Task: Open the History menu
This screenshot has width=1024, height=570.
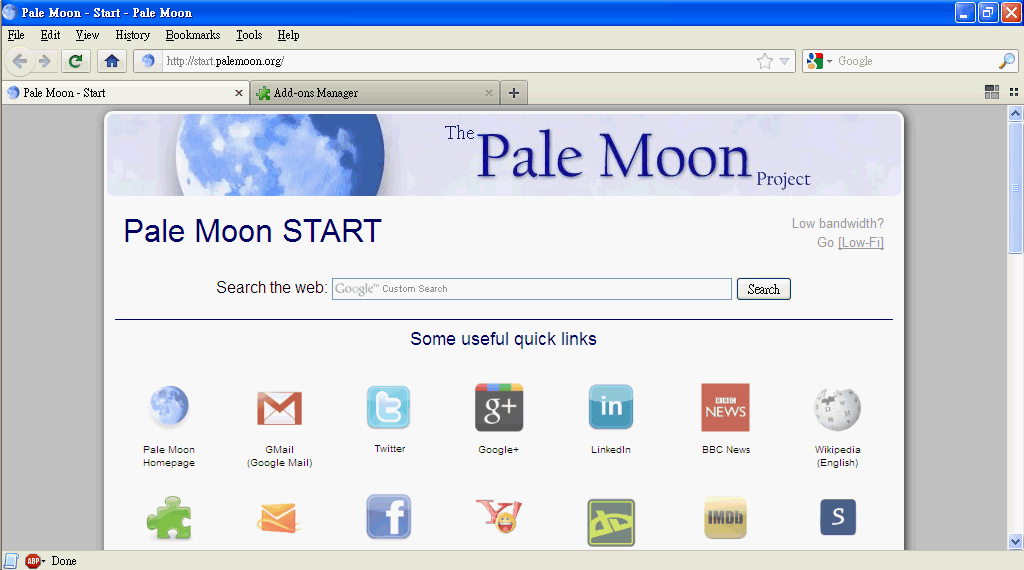Action: (x=133, y=35)
